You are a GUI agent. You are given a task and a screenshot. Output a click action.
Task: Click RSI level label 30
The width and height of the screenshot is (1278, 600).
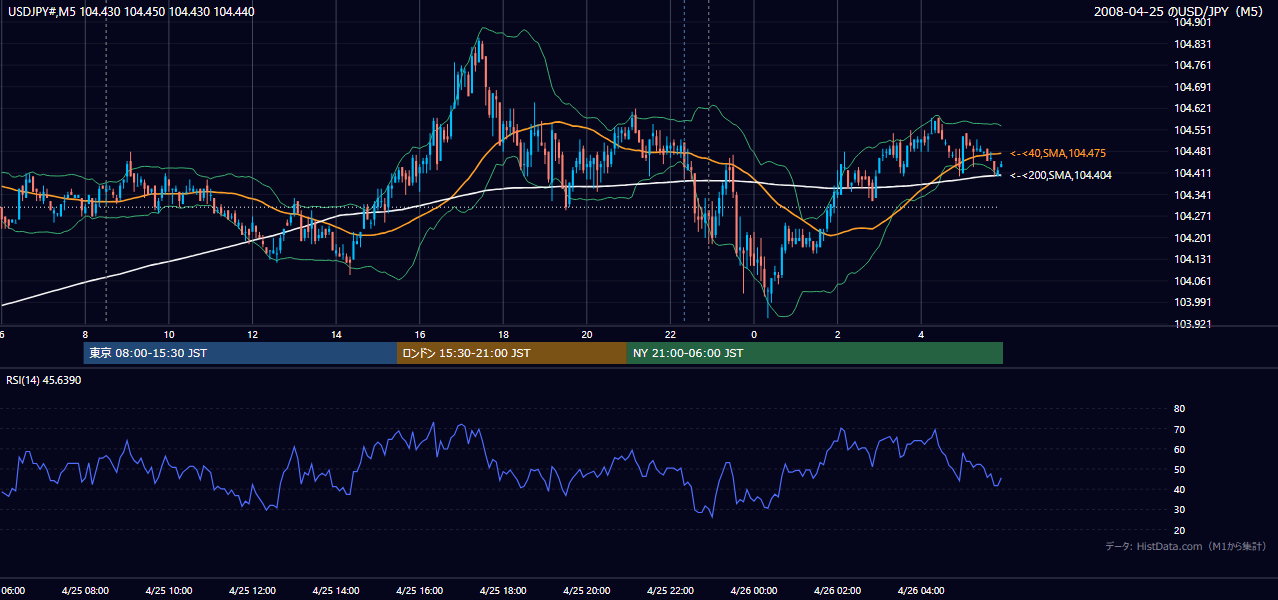point(1179,509)
